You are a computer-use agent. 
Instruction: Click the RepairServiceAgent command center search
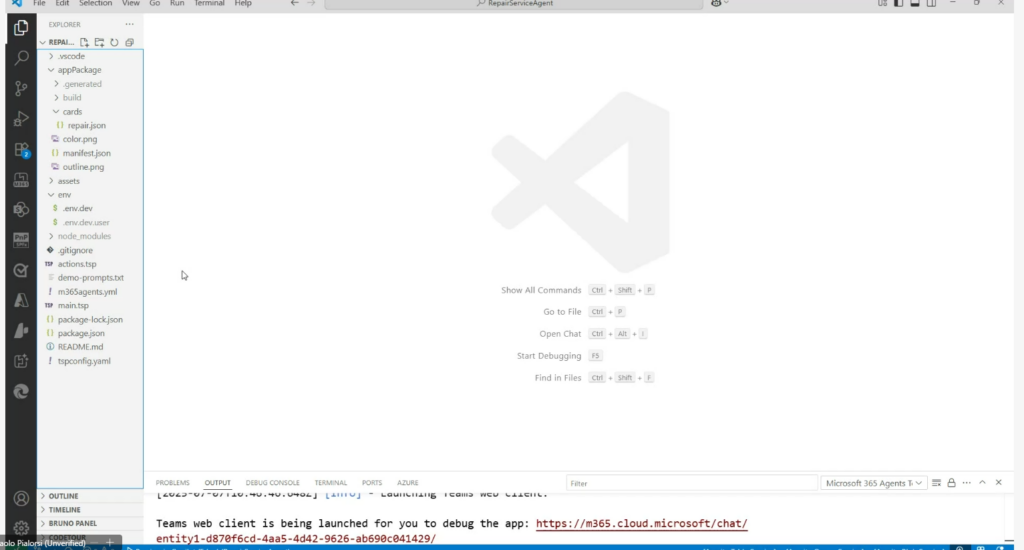point(514,3)
